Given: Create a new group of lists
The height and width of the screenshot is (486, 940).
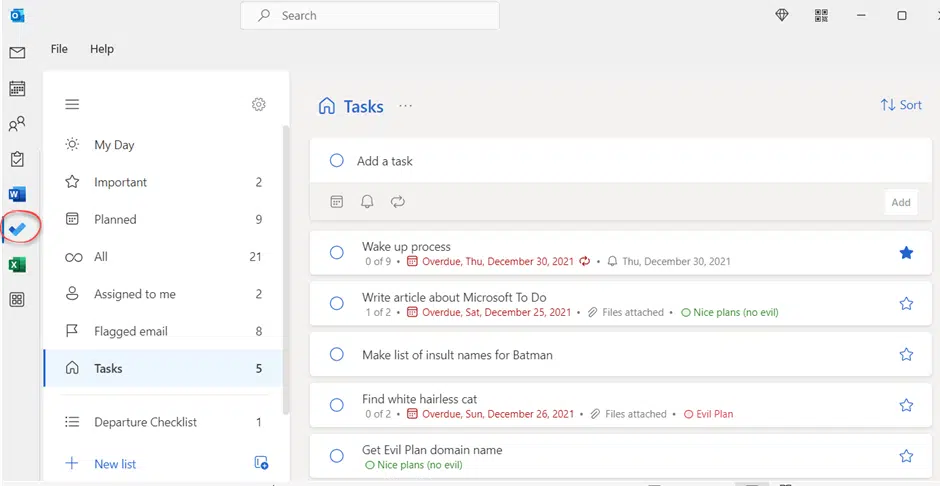Looking at the screenshot, I should click(261, 463).
